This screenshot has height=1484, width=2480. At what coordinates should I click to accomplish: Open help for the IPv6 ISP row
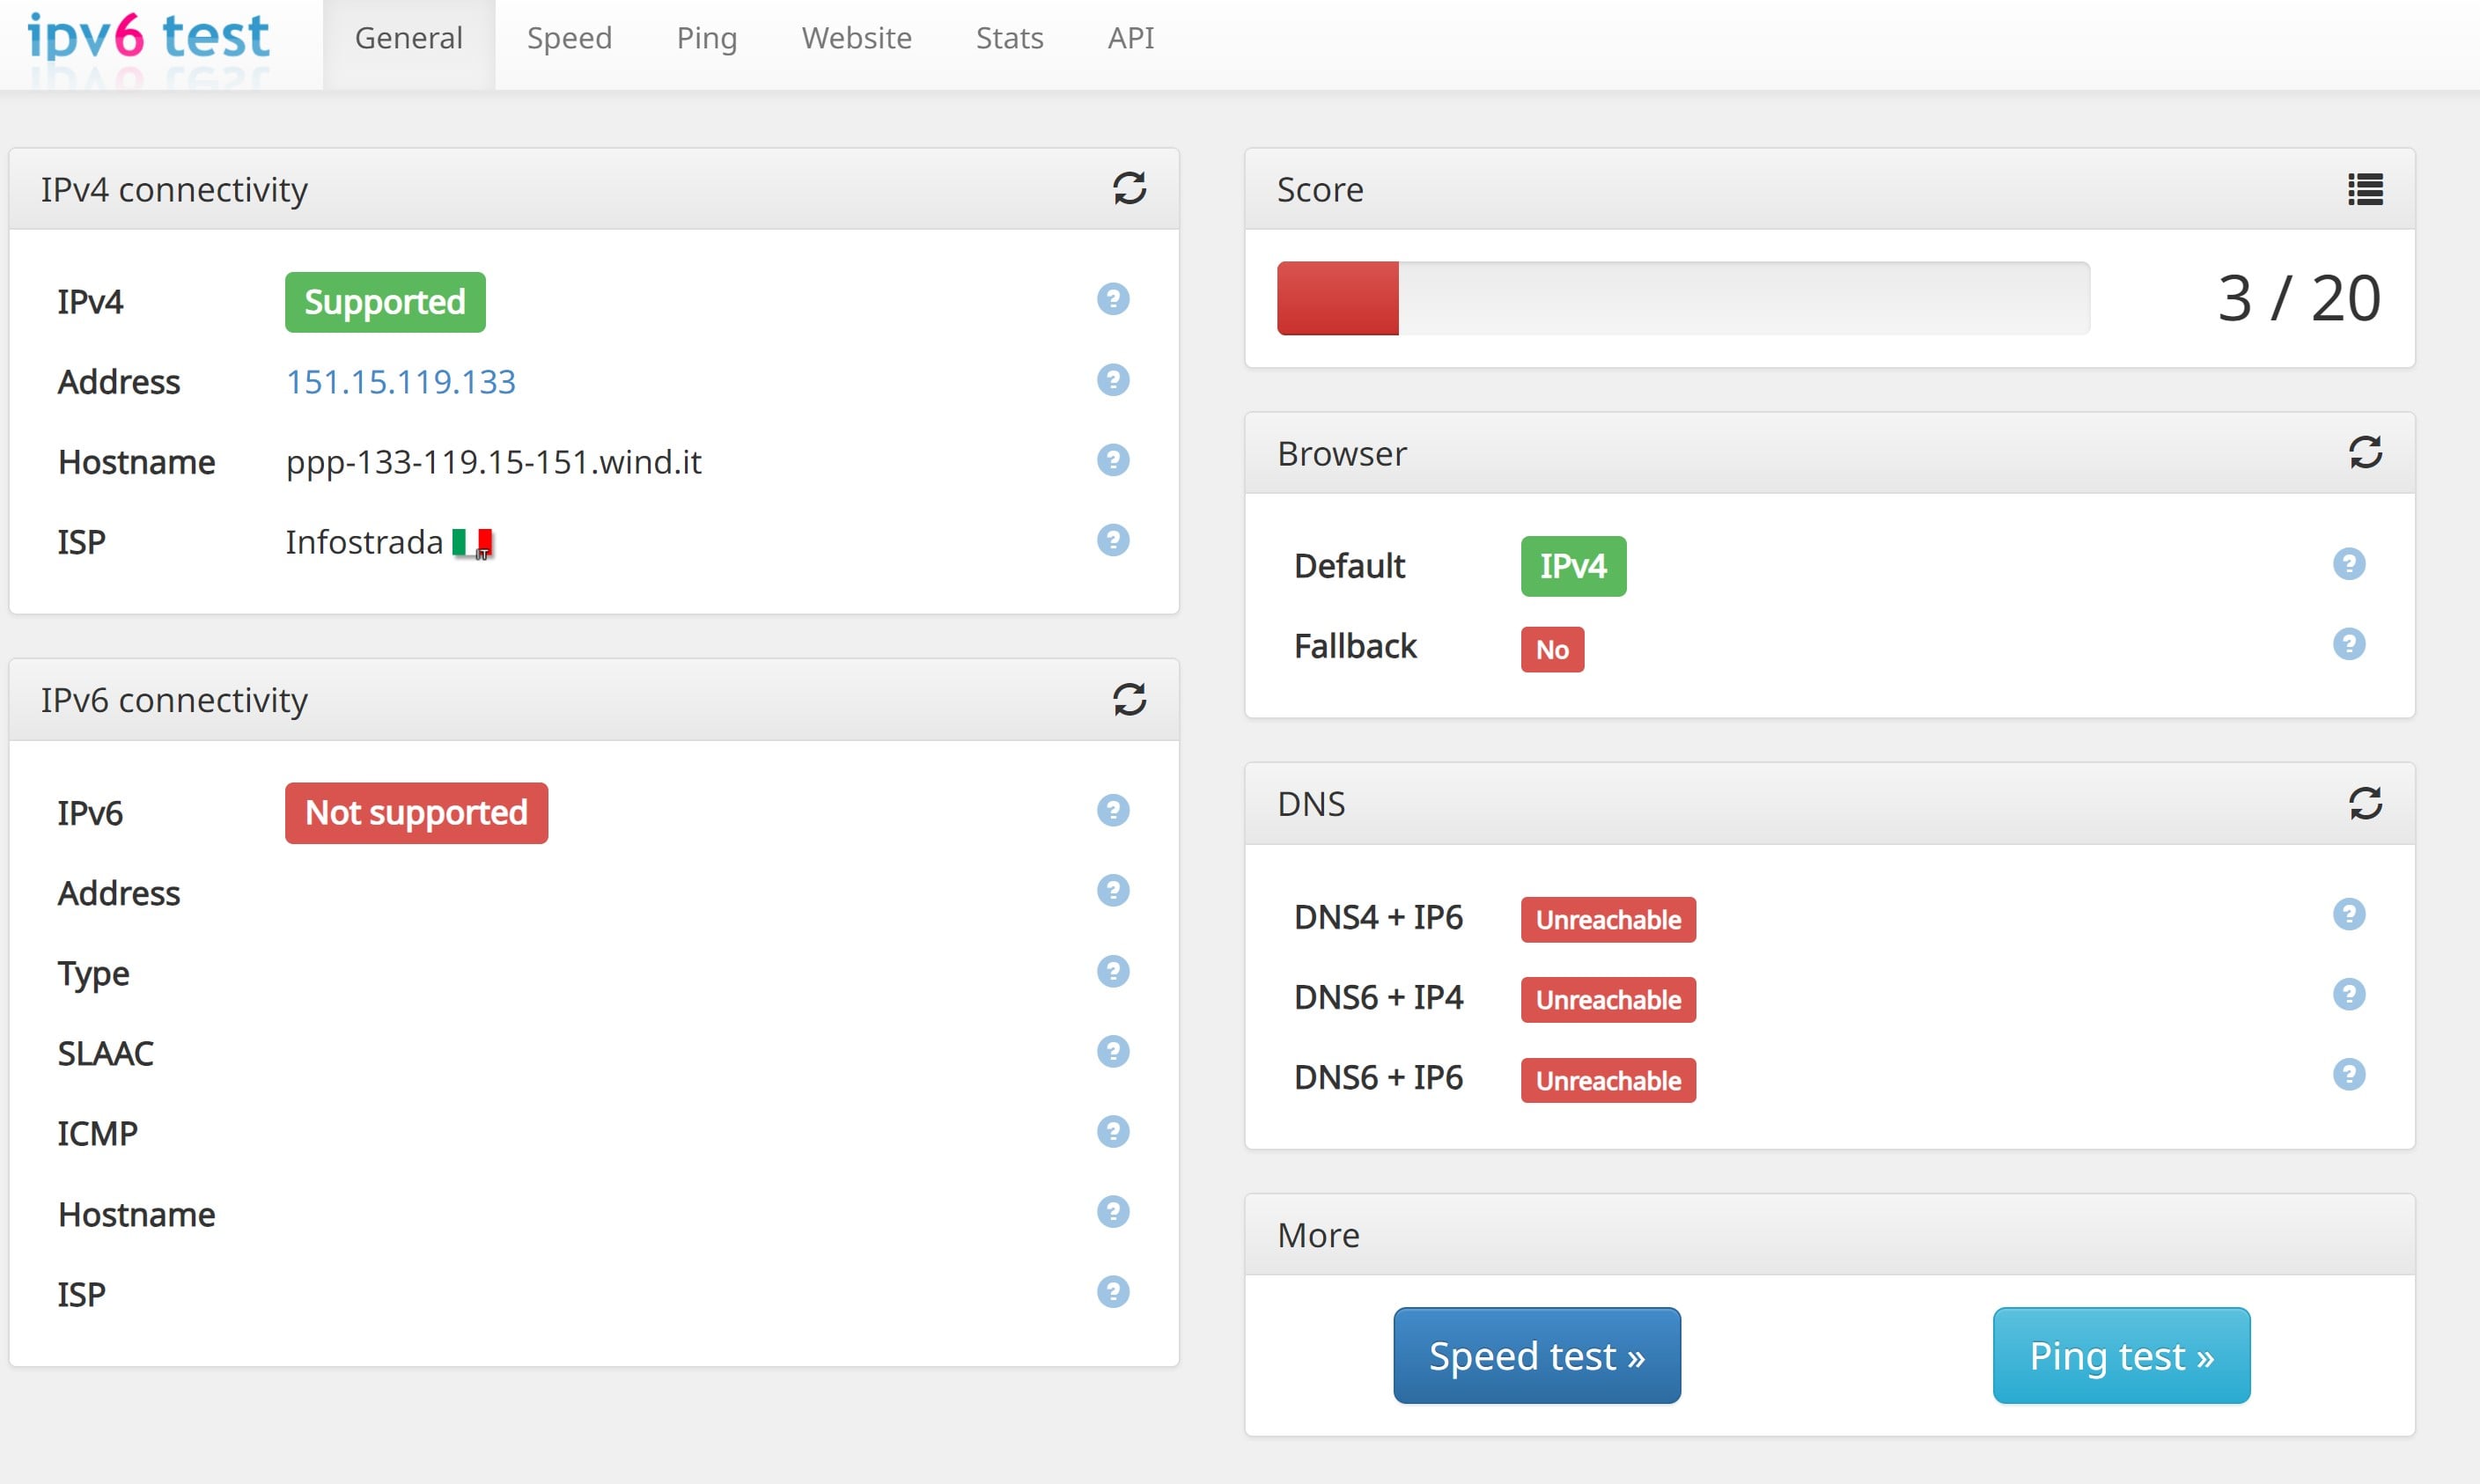coord(1113,1292)
